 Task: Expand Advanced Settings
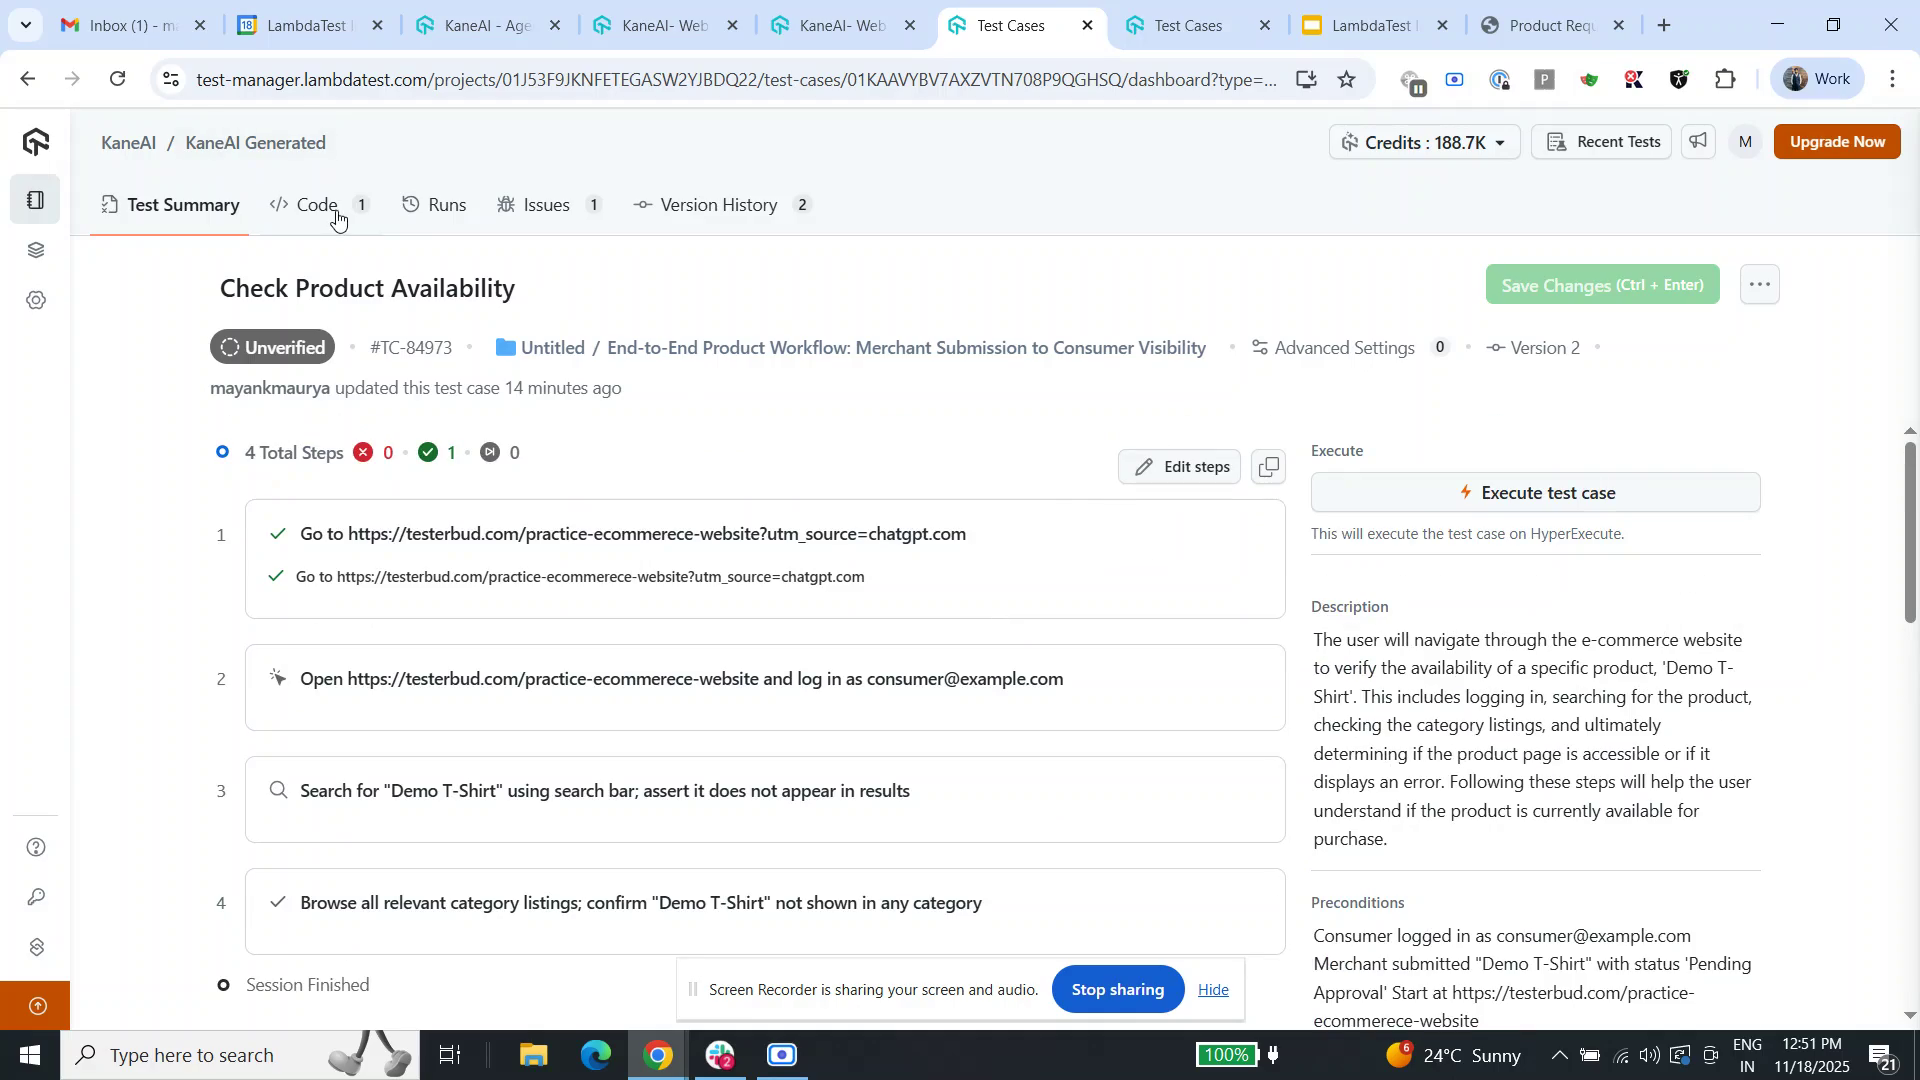(1345, 347)
